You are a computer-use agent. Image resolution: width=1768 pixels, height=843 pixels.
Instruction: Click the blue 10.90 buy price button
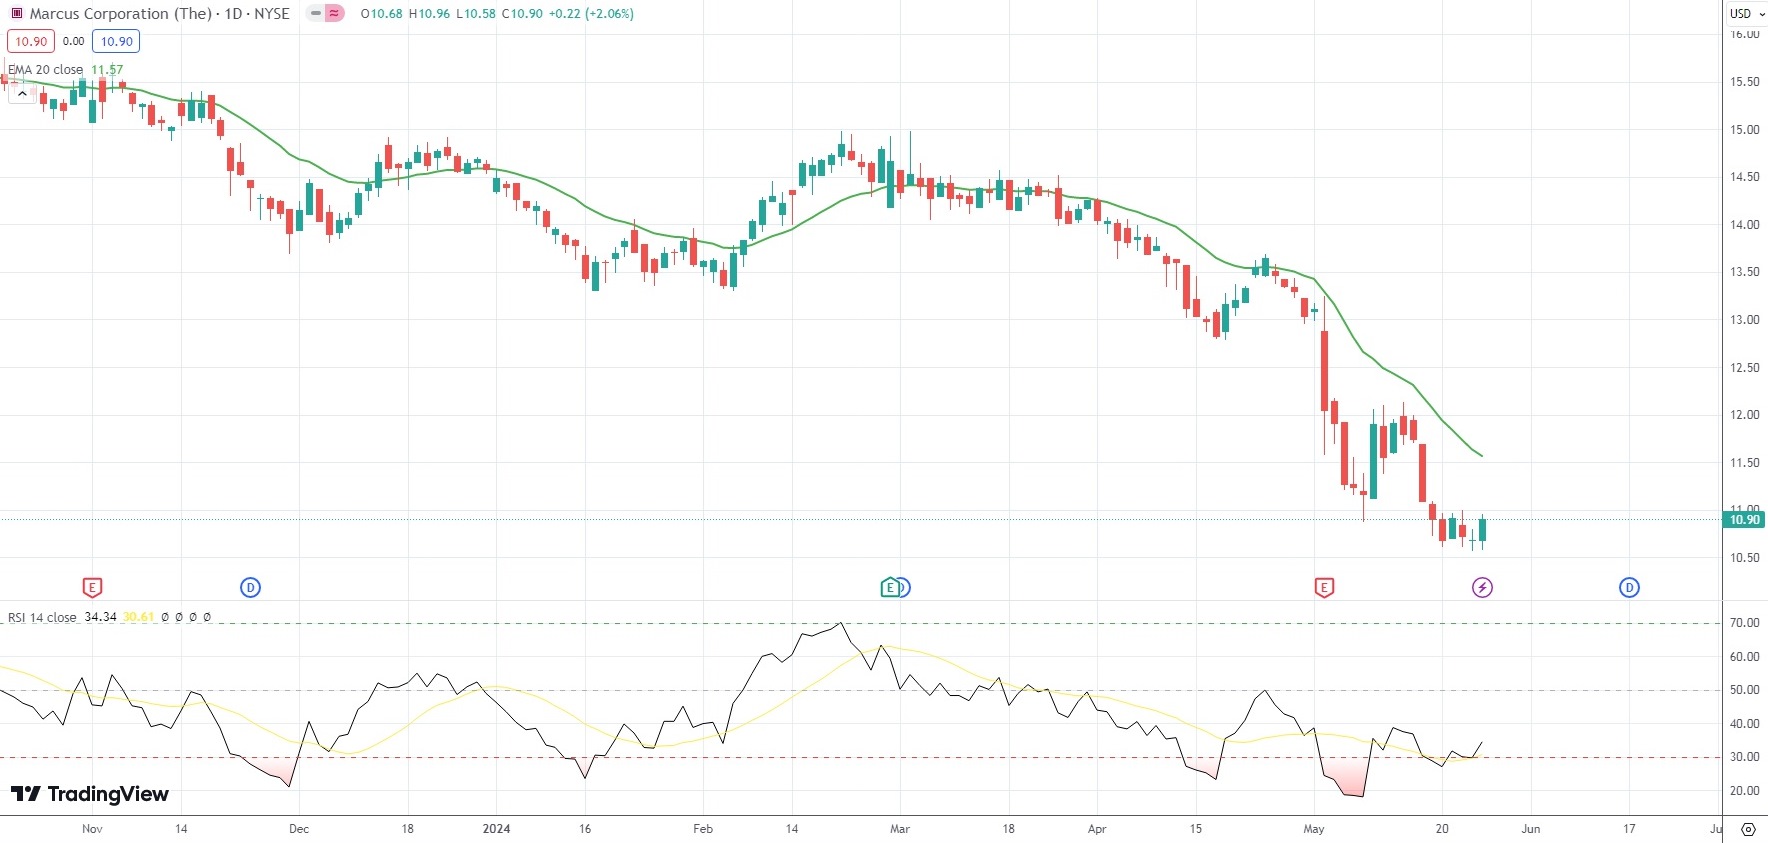tap(116, 42)
